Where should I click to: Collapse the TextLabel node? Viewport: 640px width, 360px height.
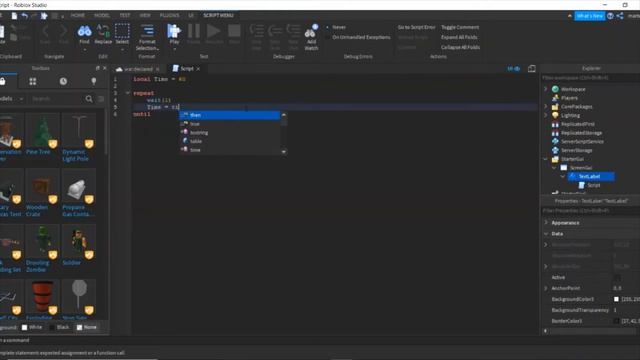563,177
